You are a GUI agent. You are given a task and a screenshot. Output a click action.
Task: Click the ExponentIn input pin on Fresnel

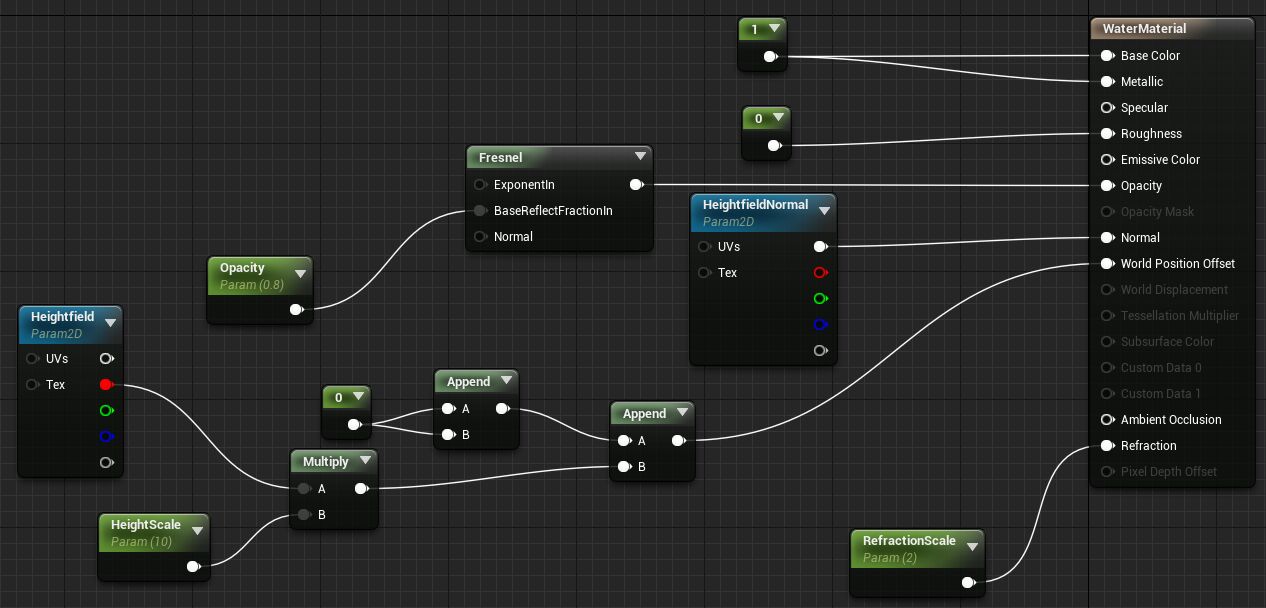(x=480, y=185)
